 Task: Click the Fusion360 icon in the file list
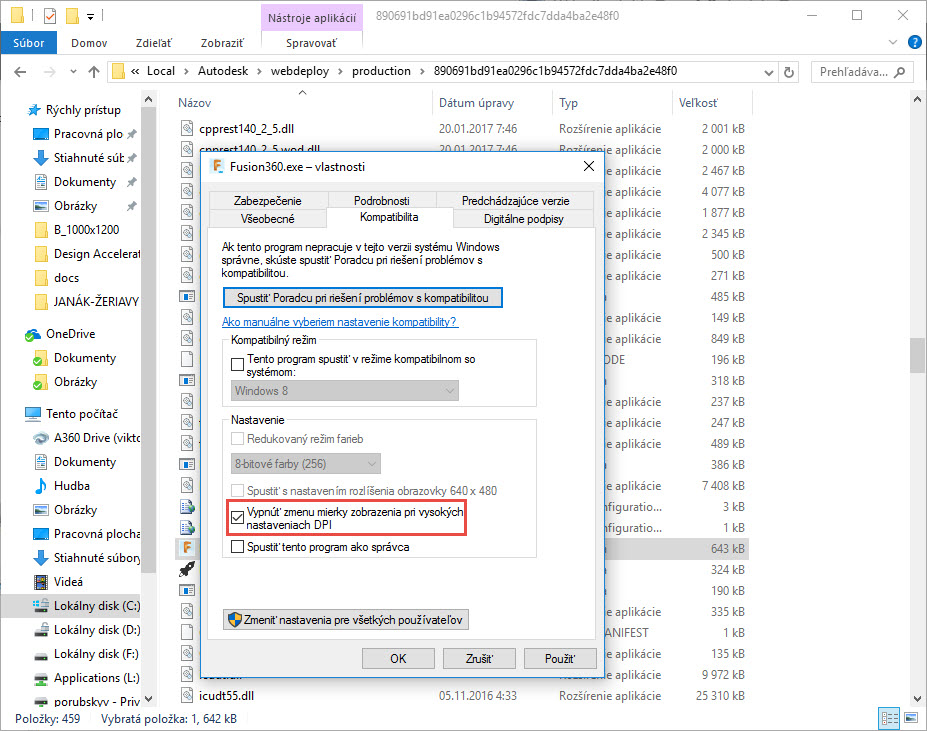point(186,548)
